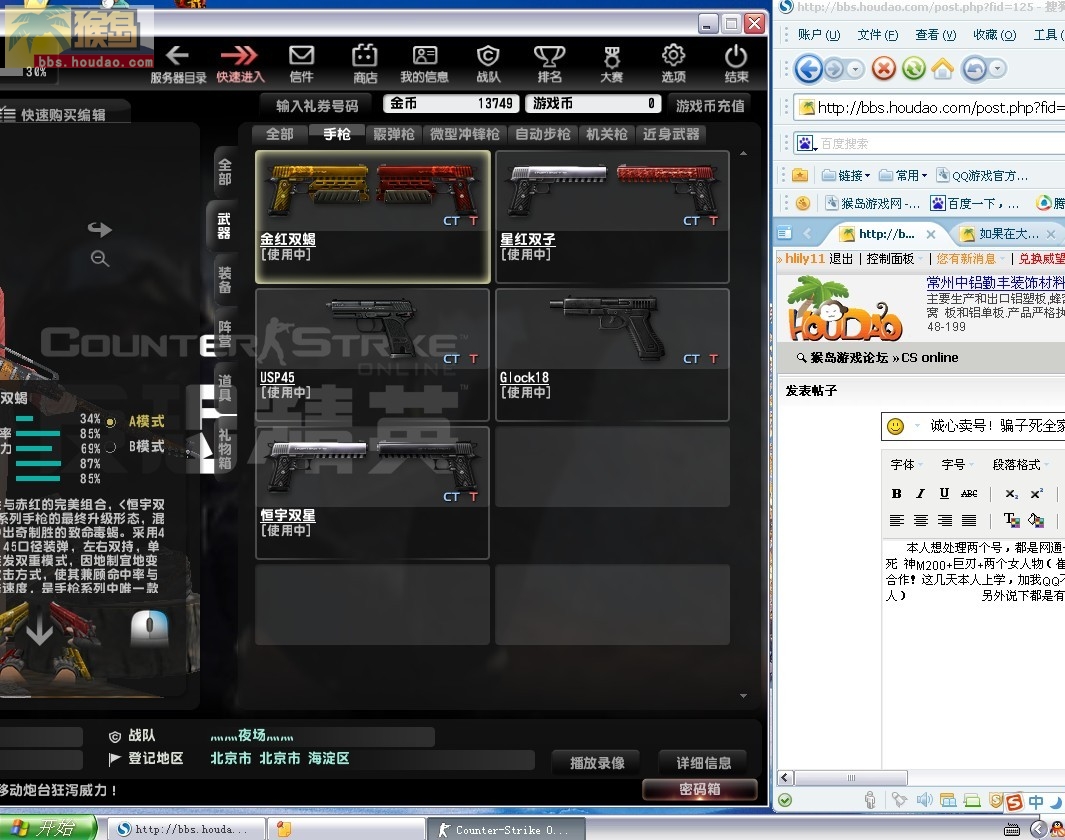
Task: Open the 信件 mail icon
Action: pyautogui.click(x=301, y=64)
